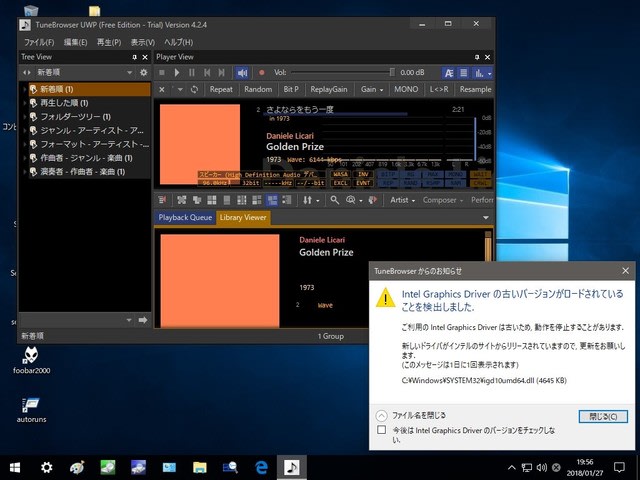Click the large grid view icon
The width and height of the screenshot is (640, 480).
point(212,200)
